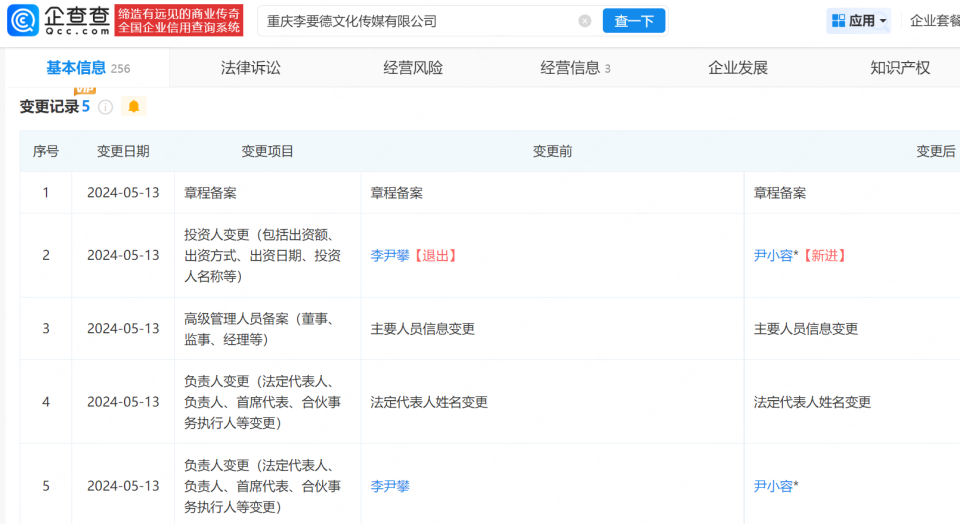Screen dimensions: 960x524
Task: Clear the search box with the X icon
Action: coord(585,21)
